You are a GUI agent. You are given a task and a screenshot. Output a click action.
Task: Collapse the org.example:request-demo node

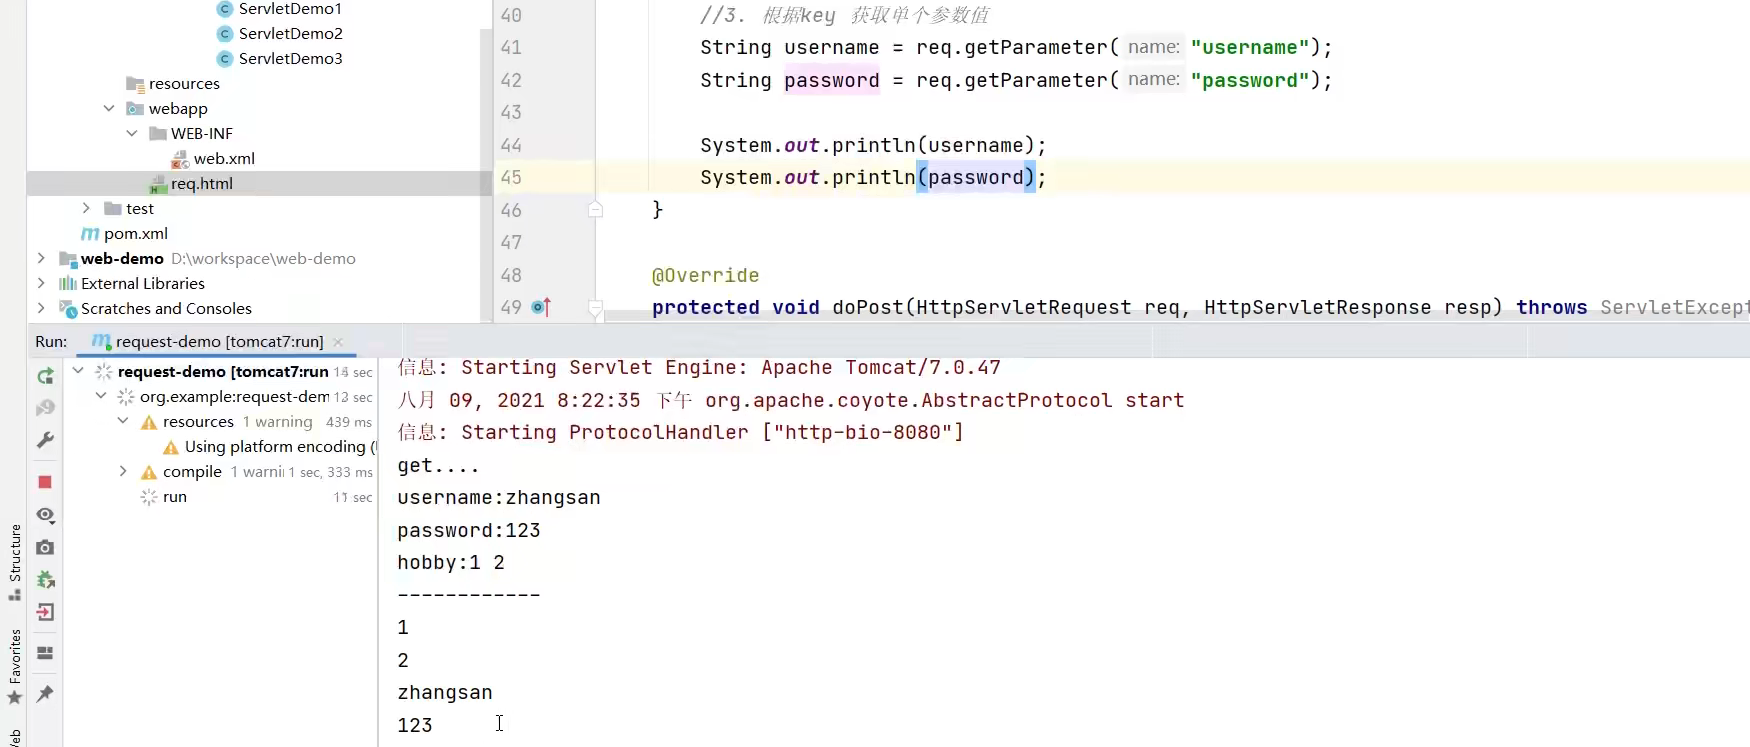coord(101,396)
